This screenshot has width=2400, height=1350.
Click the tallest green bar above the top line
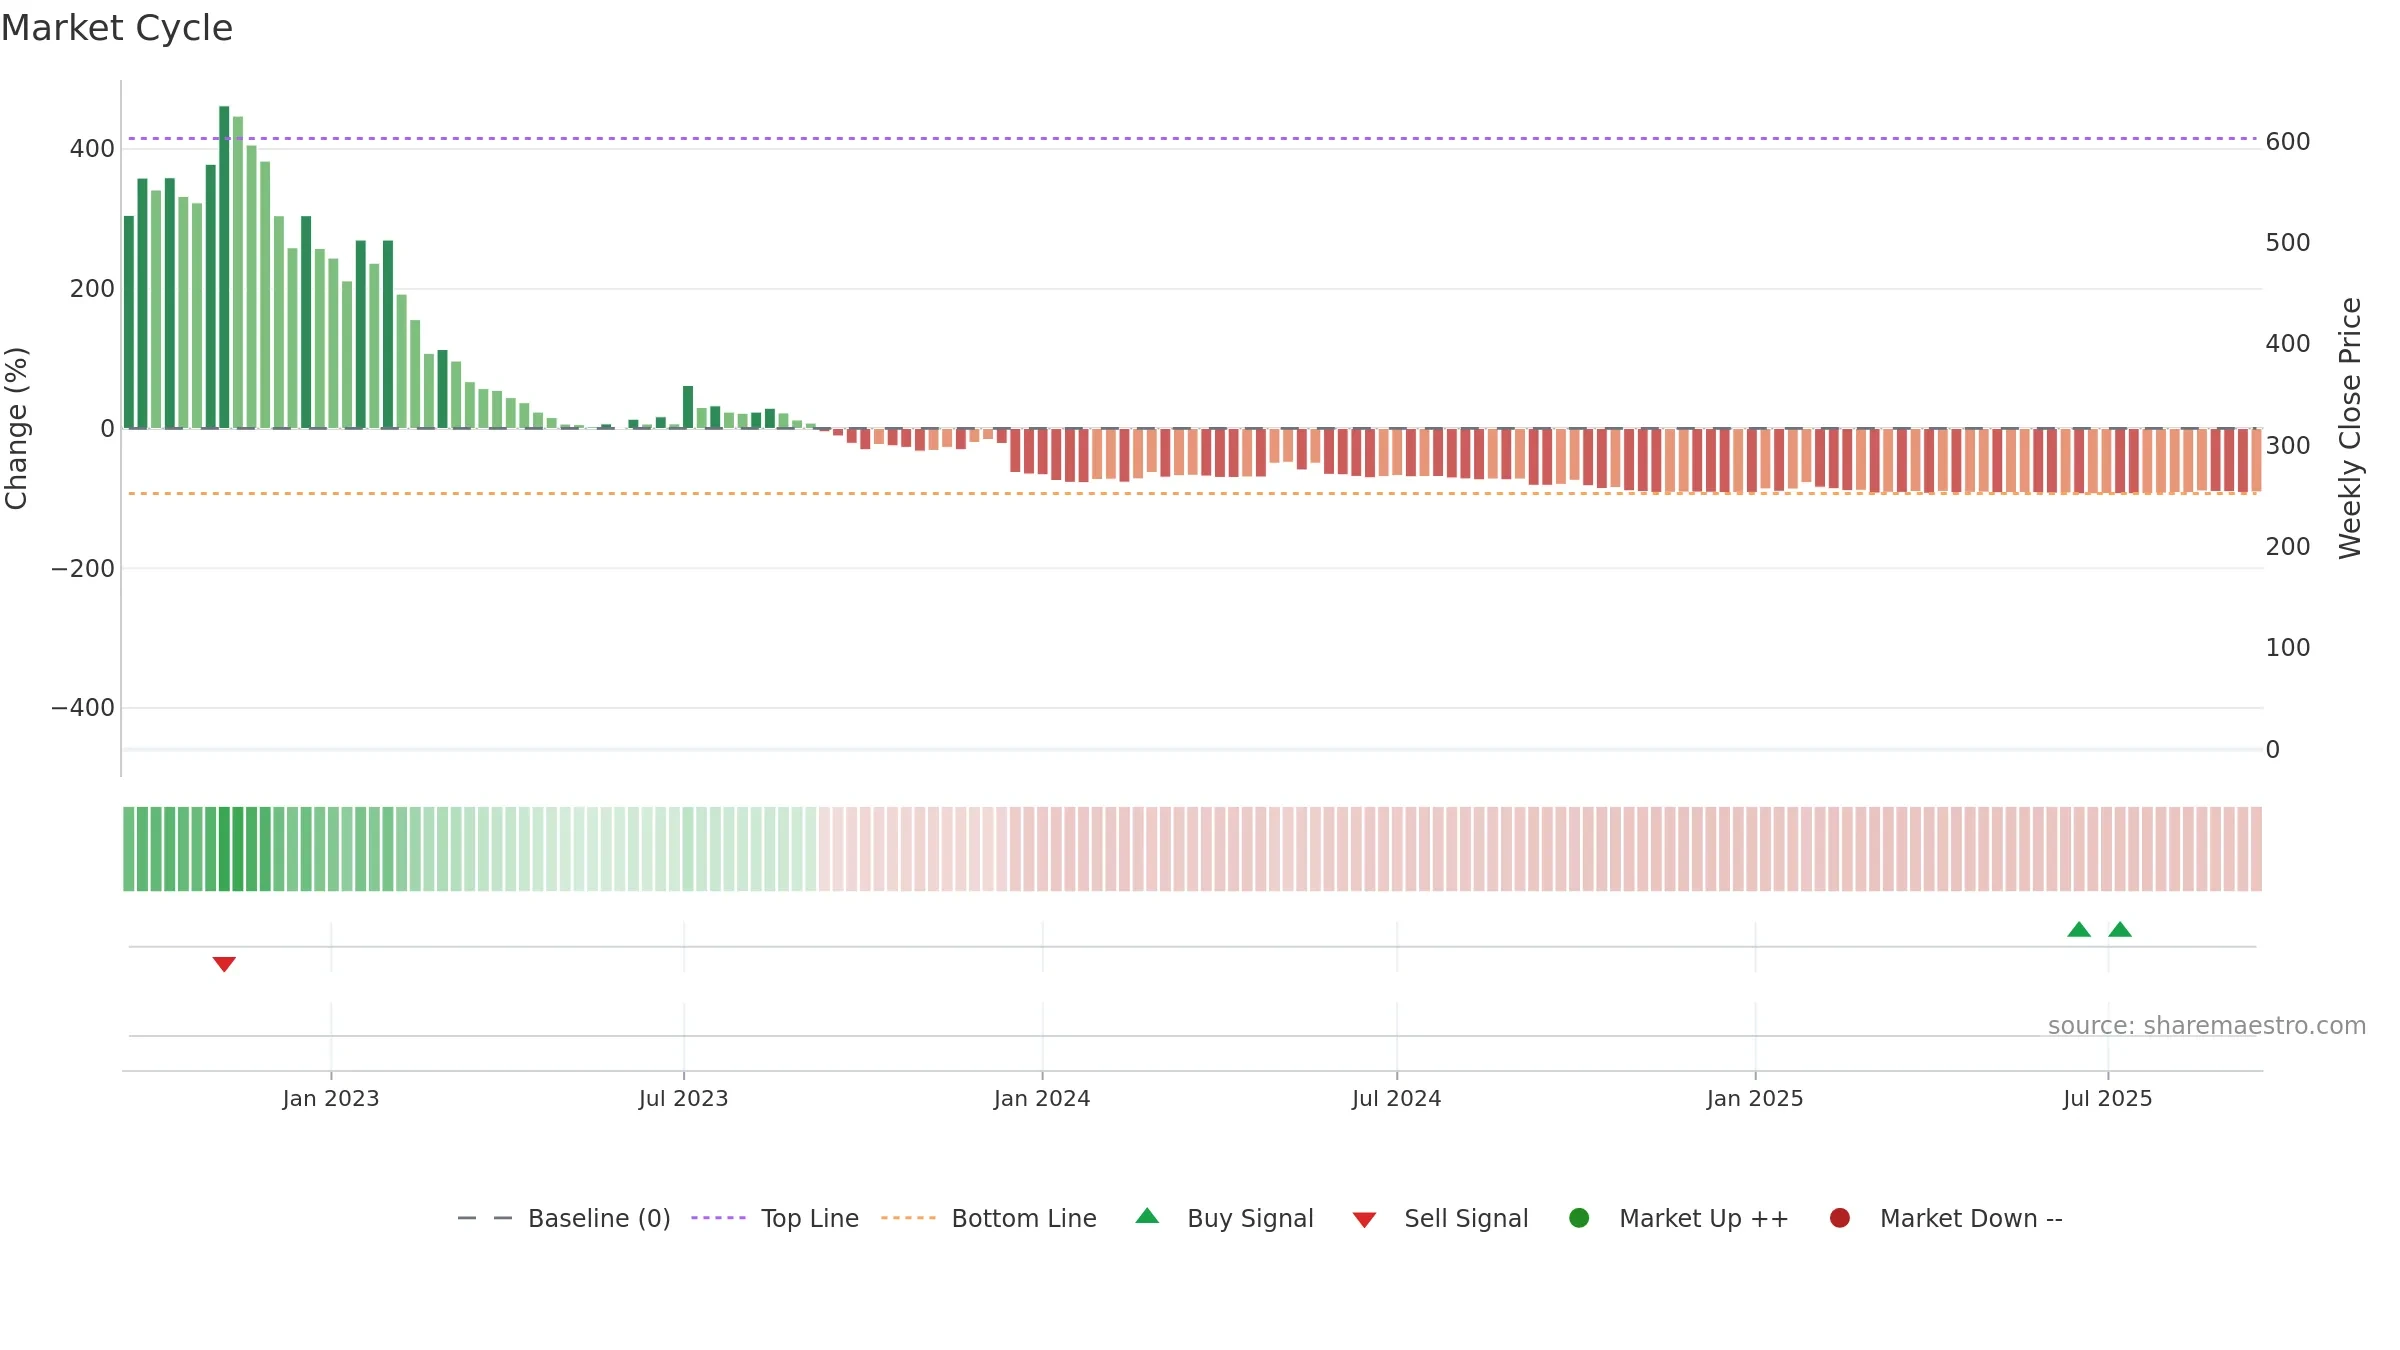(x=224, y=267)
